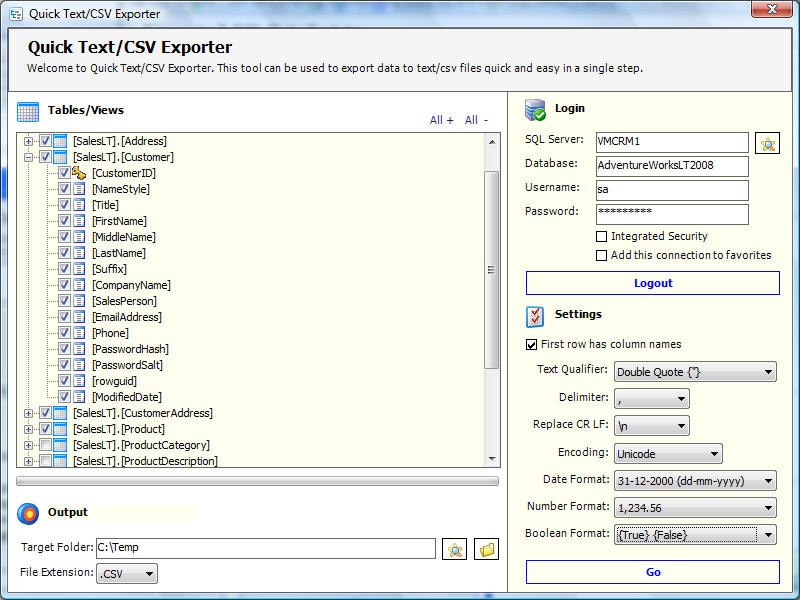The height and width of the screenshot is (600, 800).
Task: Click the table icon beside [SalesLT].[Customer]
Action: (x=60, y=157)
